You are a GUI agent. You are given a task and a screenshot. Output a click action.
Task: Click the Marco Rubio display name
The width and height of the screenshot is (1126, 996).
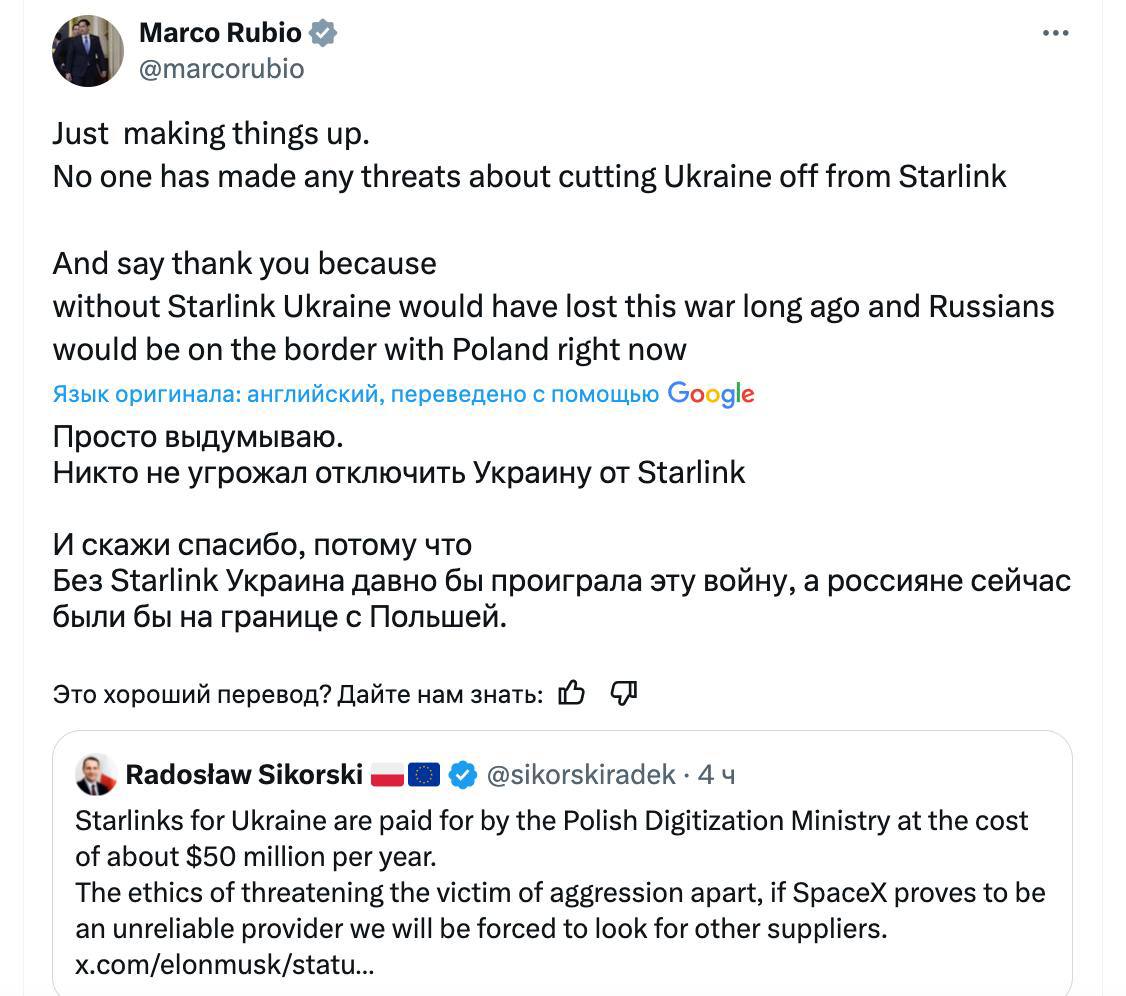(x=220, y=33)
